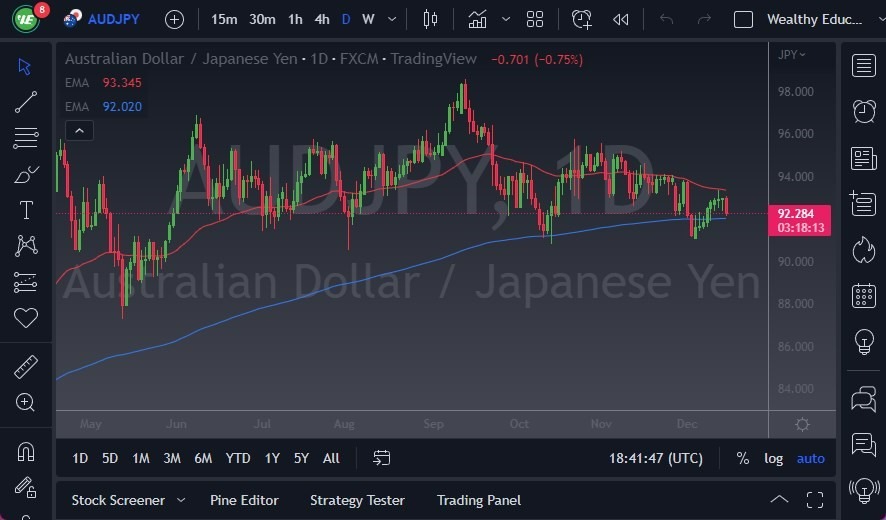Viewport: 886px width, 520px height.
Task: Open the private chat messages panel
Action: coord(863,444)
